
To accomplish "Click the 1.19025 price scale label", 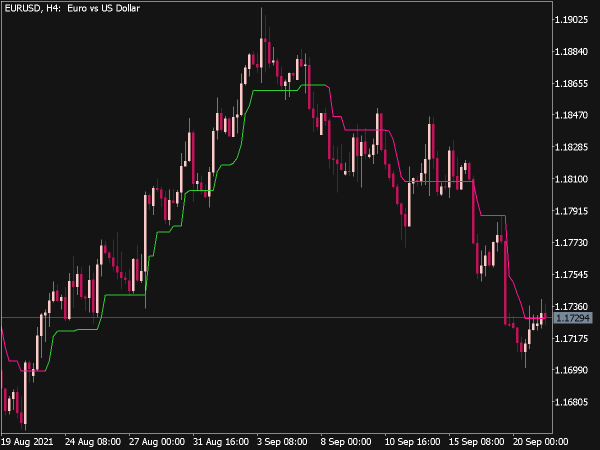I will click(x=571, y=20).
